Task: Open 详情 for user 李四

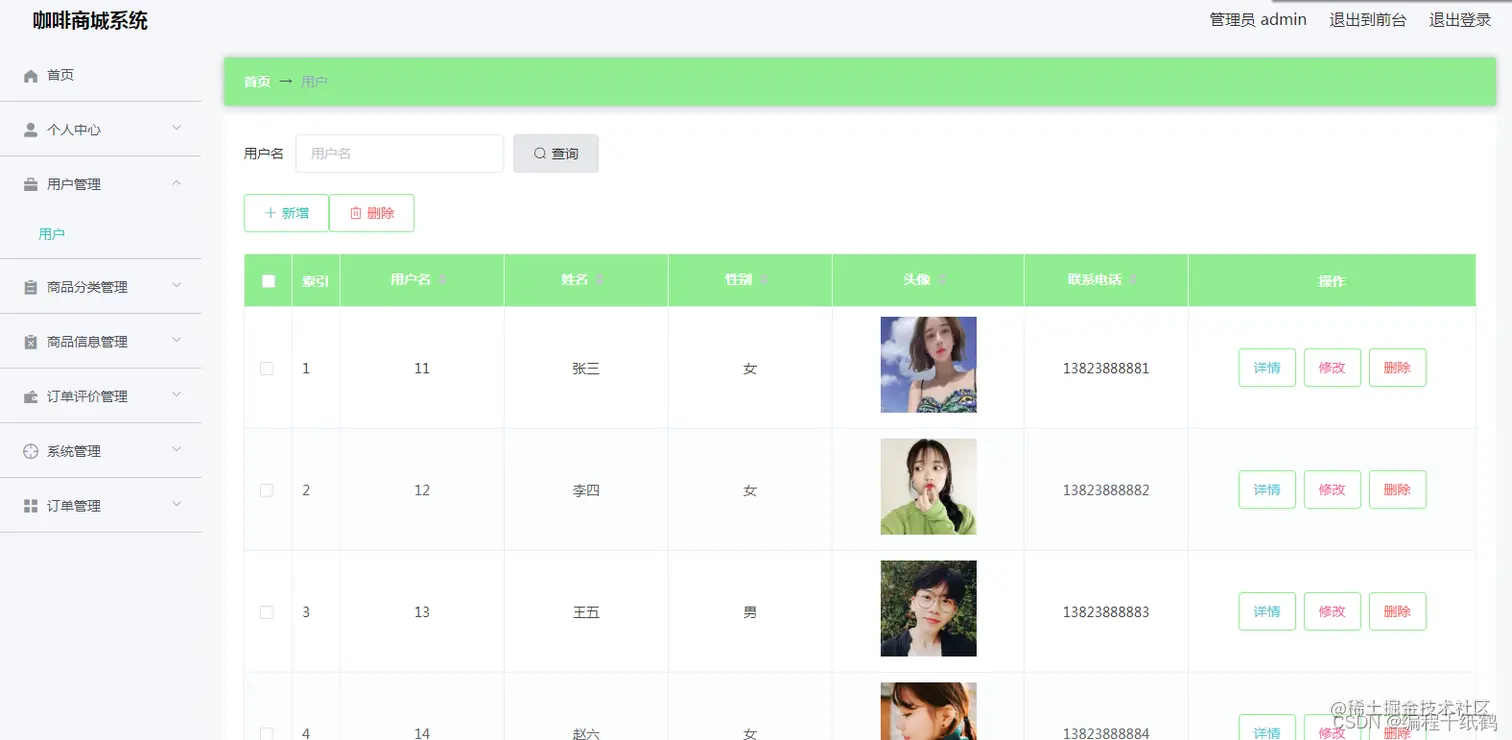Action: point(1267,490)
